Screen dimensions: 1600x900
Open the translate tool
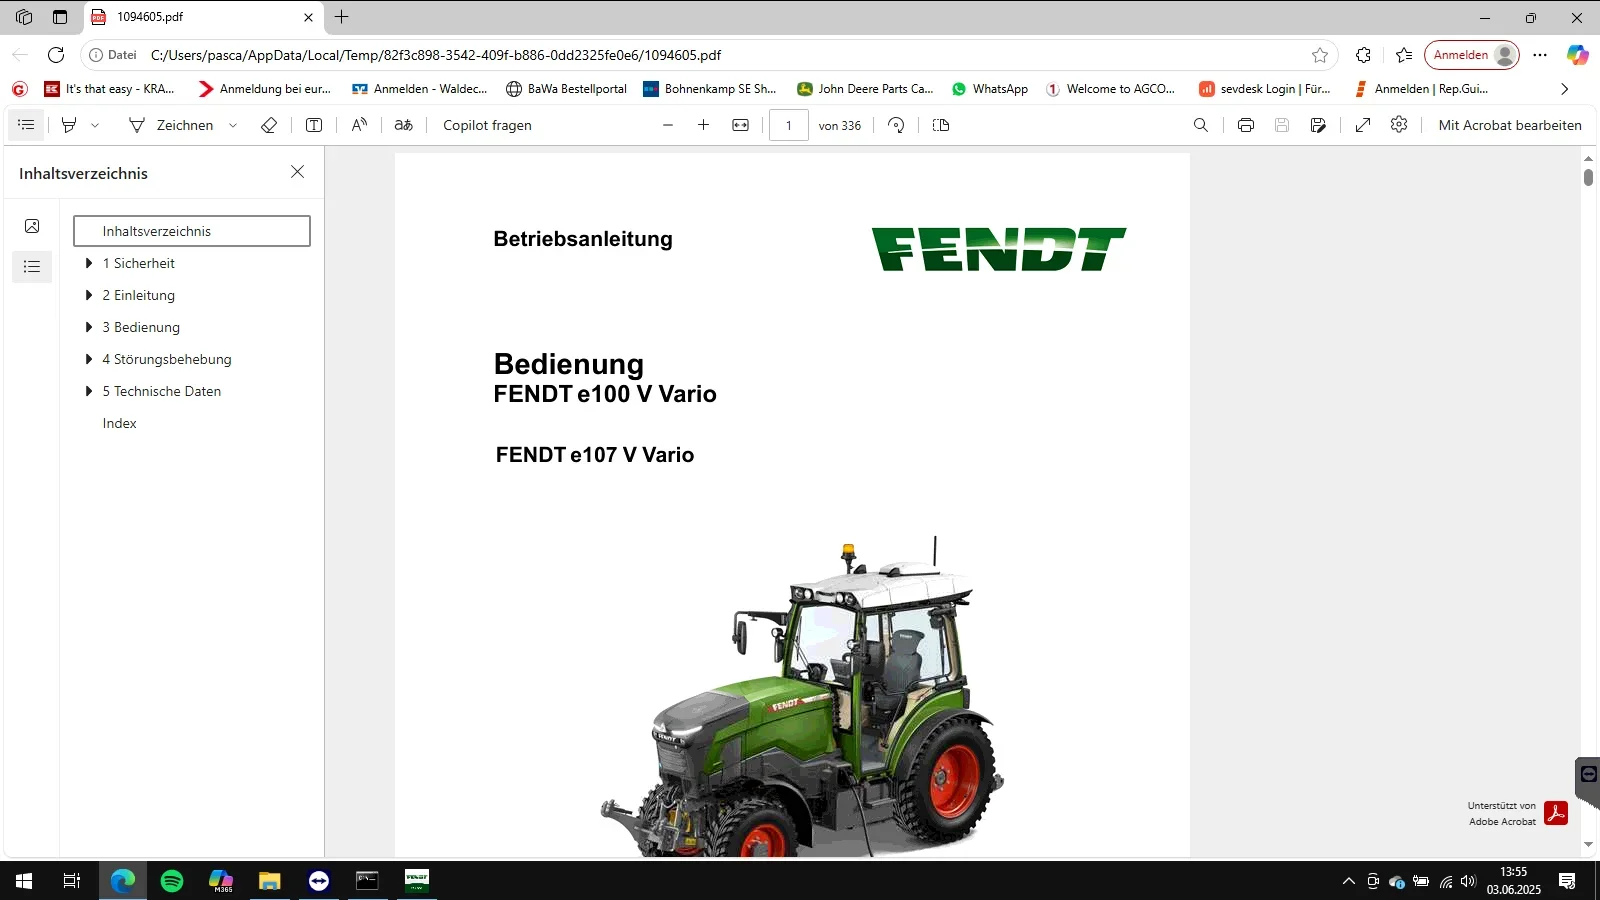coord(404,125)
